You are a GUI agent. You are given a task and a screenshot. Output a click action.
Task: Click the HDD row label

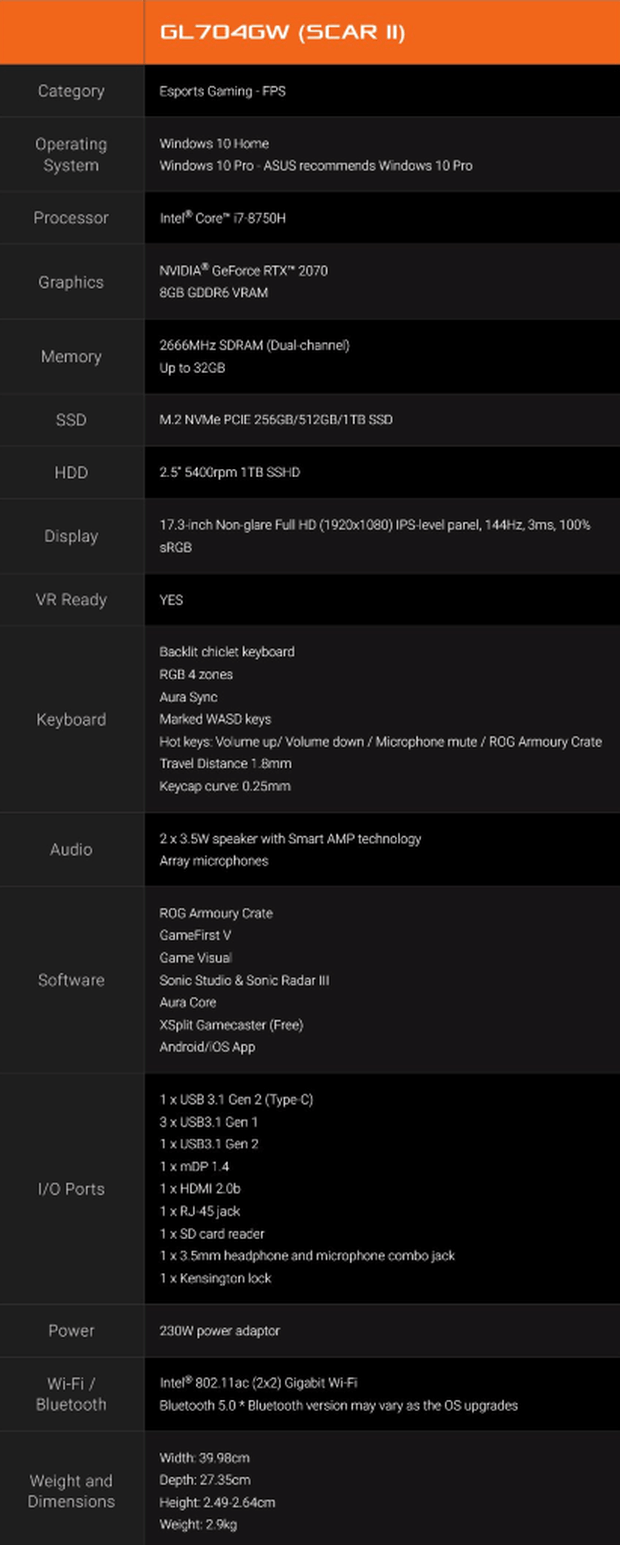71,472
